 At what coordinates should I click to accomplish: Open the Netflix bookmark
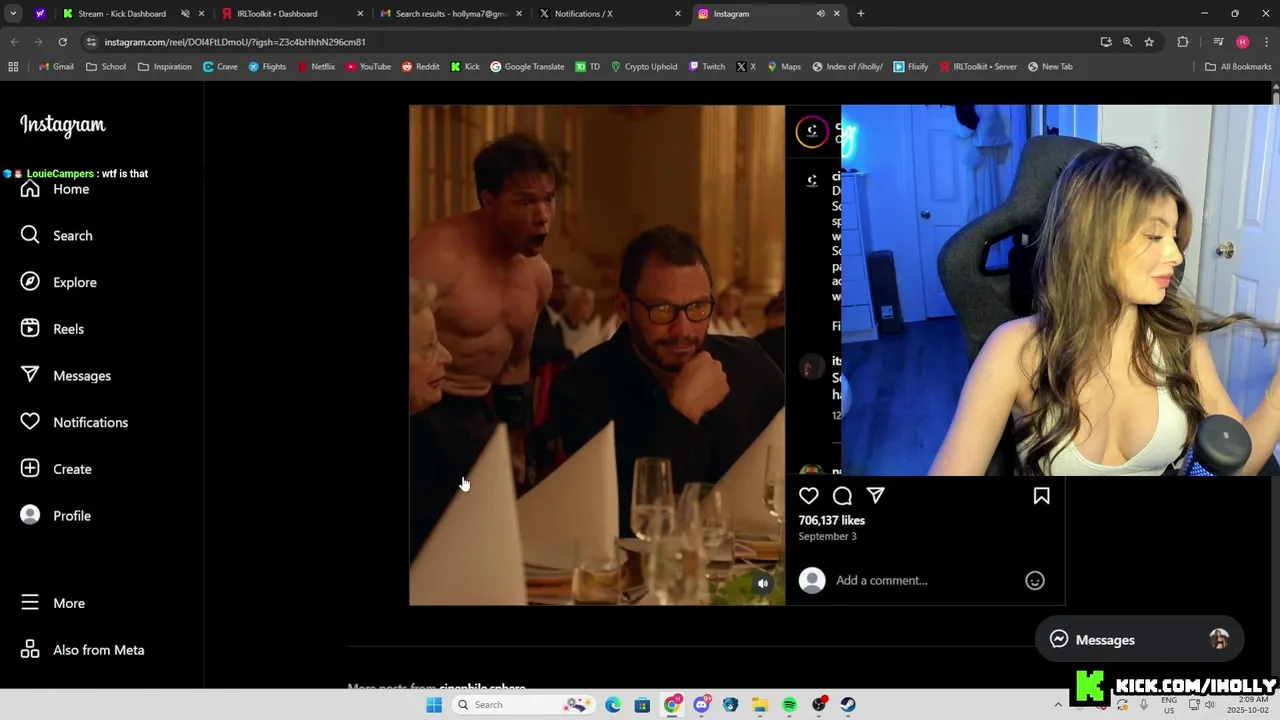tap(315, 67)
